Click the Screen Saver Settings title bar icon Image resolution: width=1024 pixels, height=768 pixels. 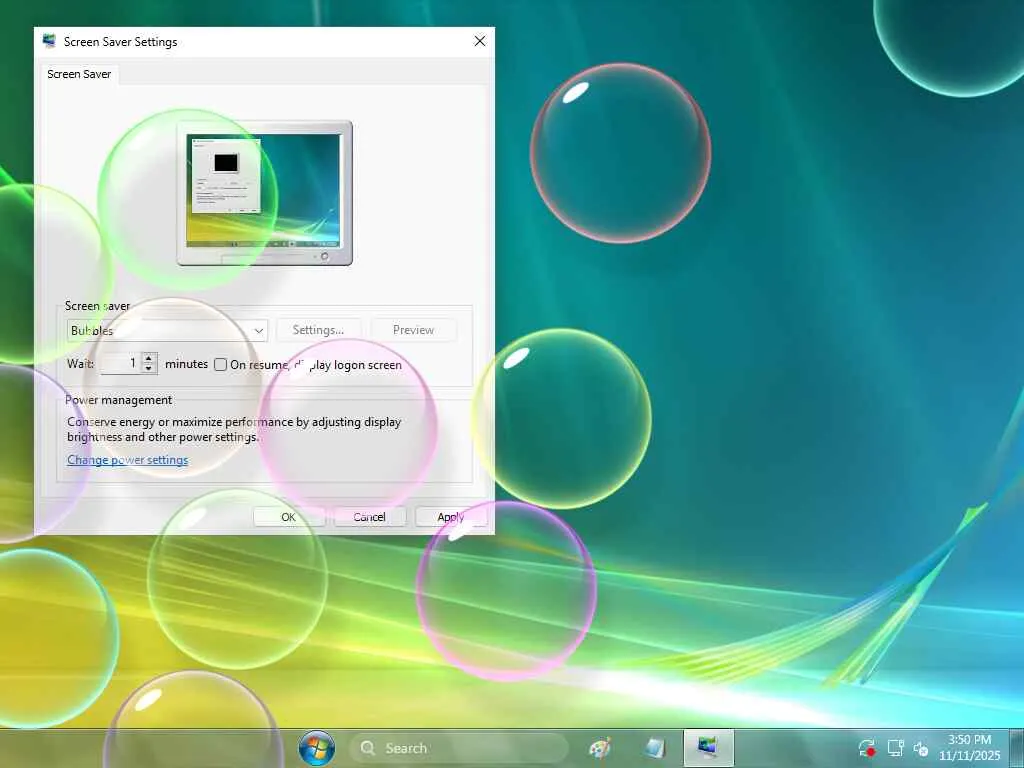49,41
